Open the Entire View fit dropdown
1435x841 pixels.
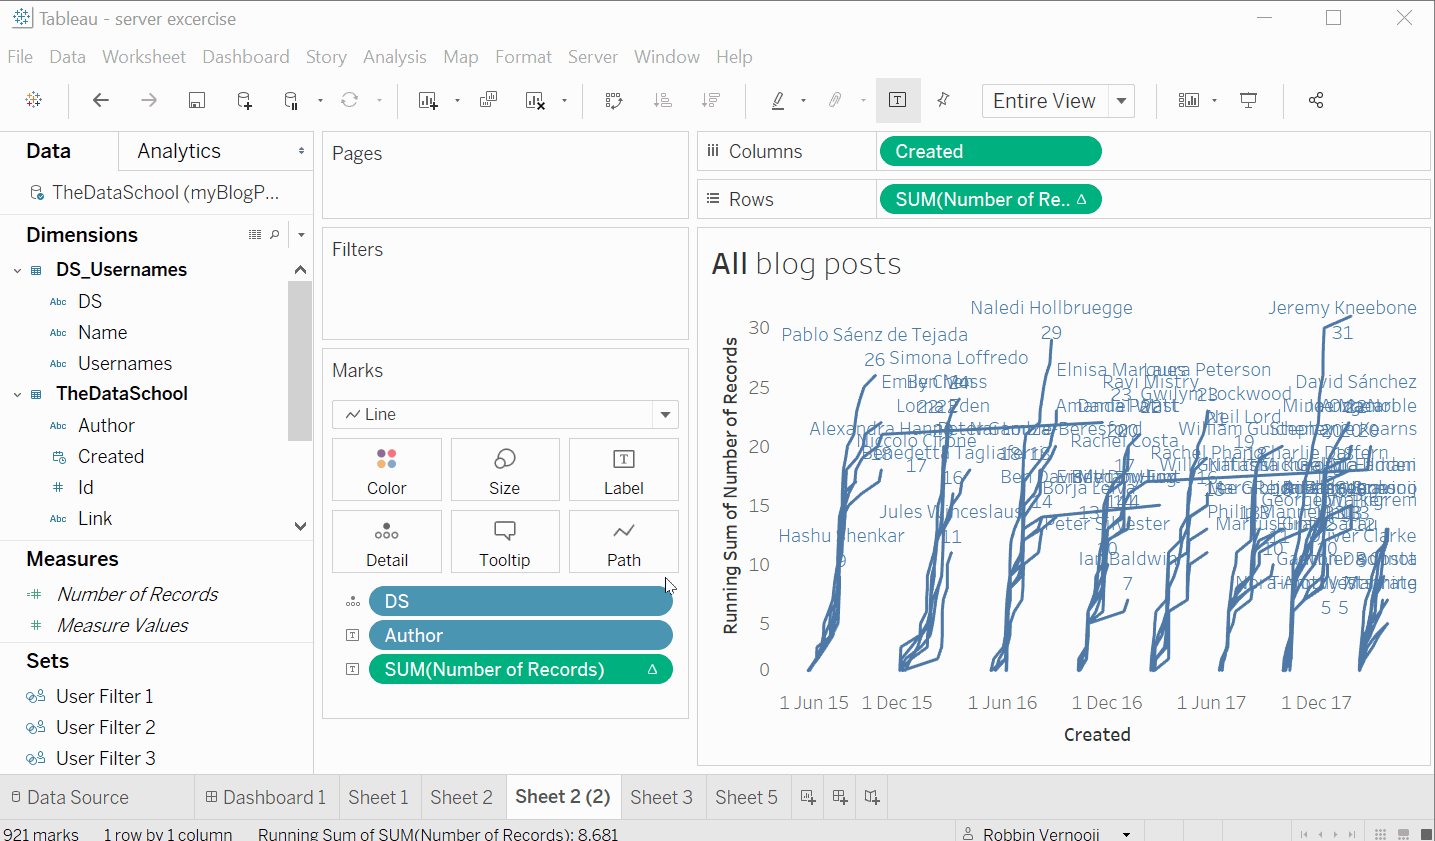[x=1122, y=101]
